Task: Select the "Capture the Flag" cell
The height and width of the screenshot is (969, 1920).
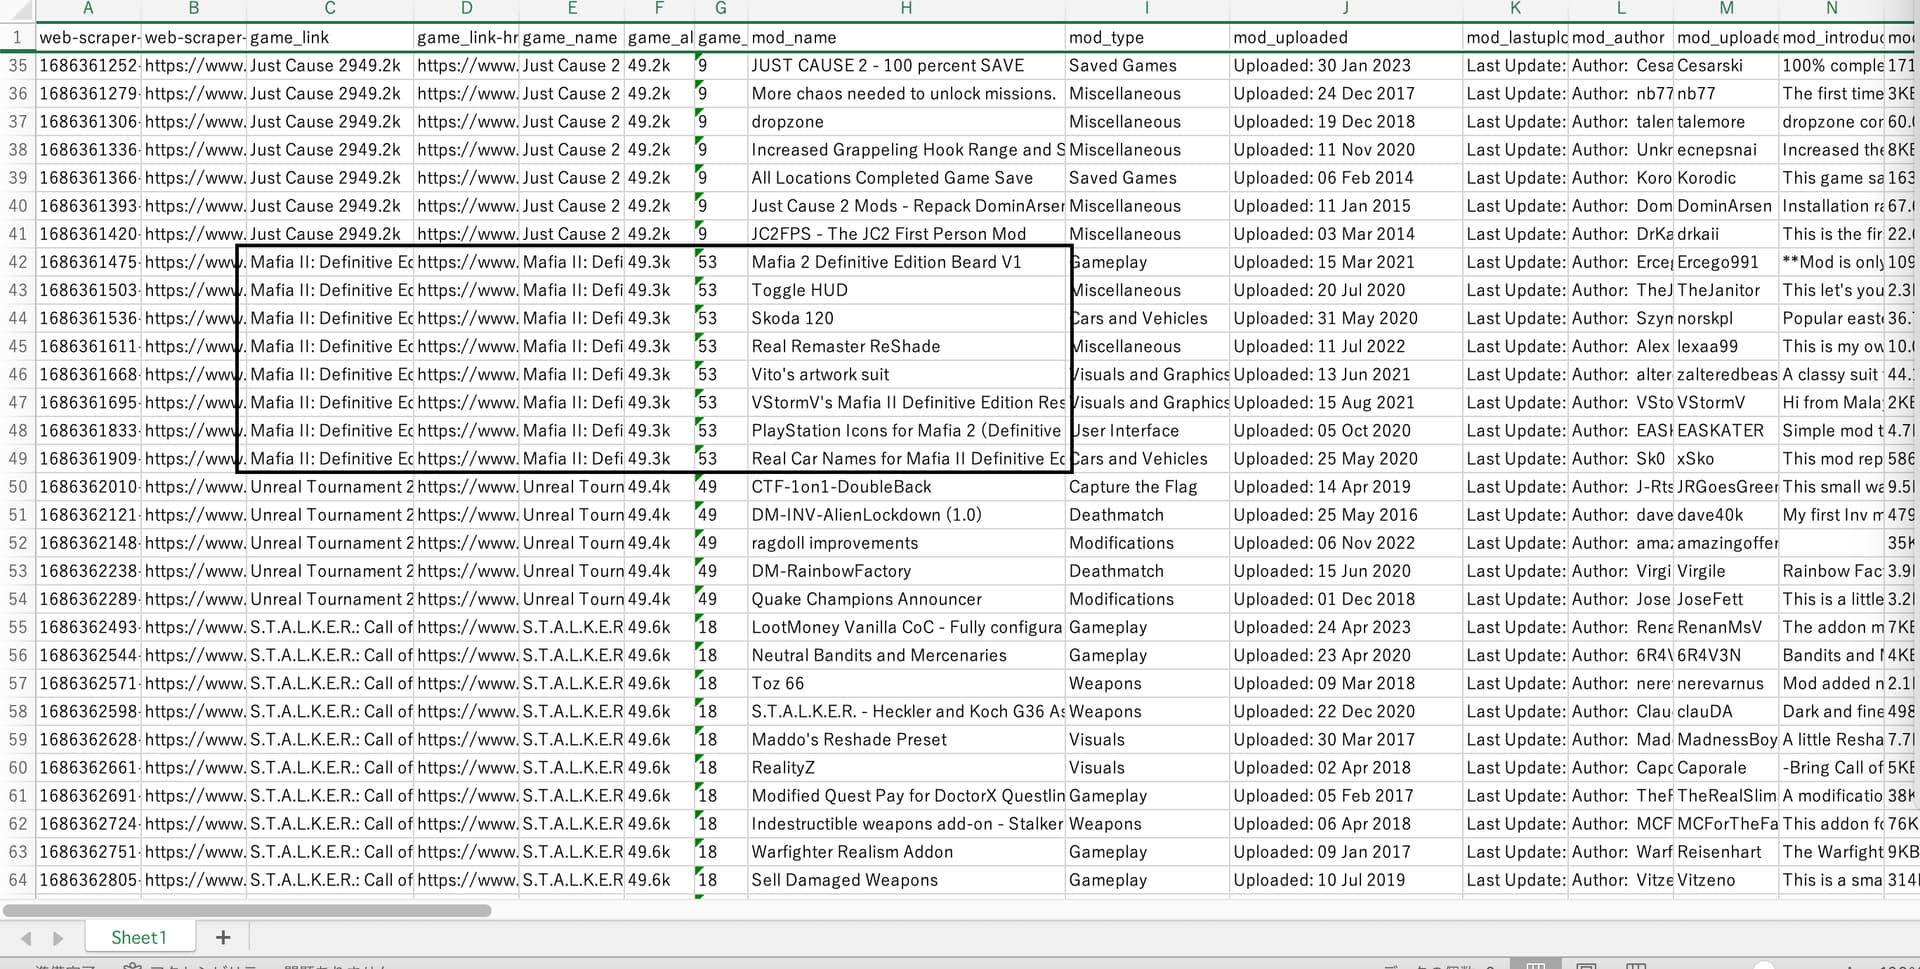Action: pos(1146,487)
